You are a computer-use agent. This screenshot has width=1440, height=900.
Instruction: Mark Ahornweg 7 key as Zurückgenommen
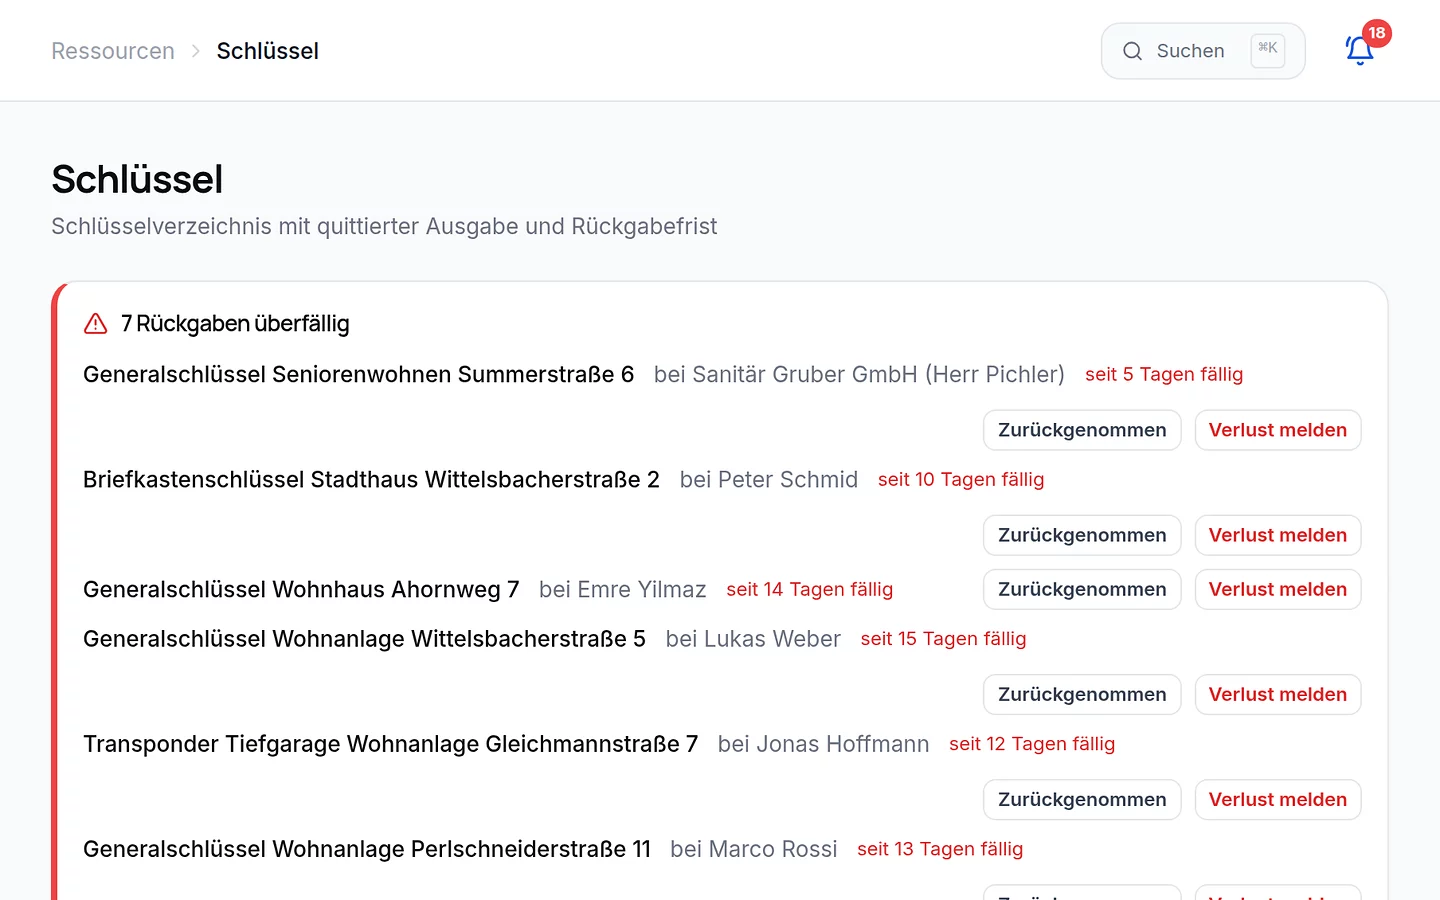[x=1082, y=589]
